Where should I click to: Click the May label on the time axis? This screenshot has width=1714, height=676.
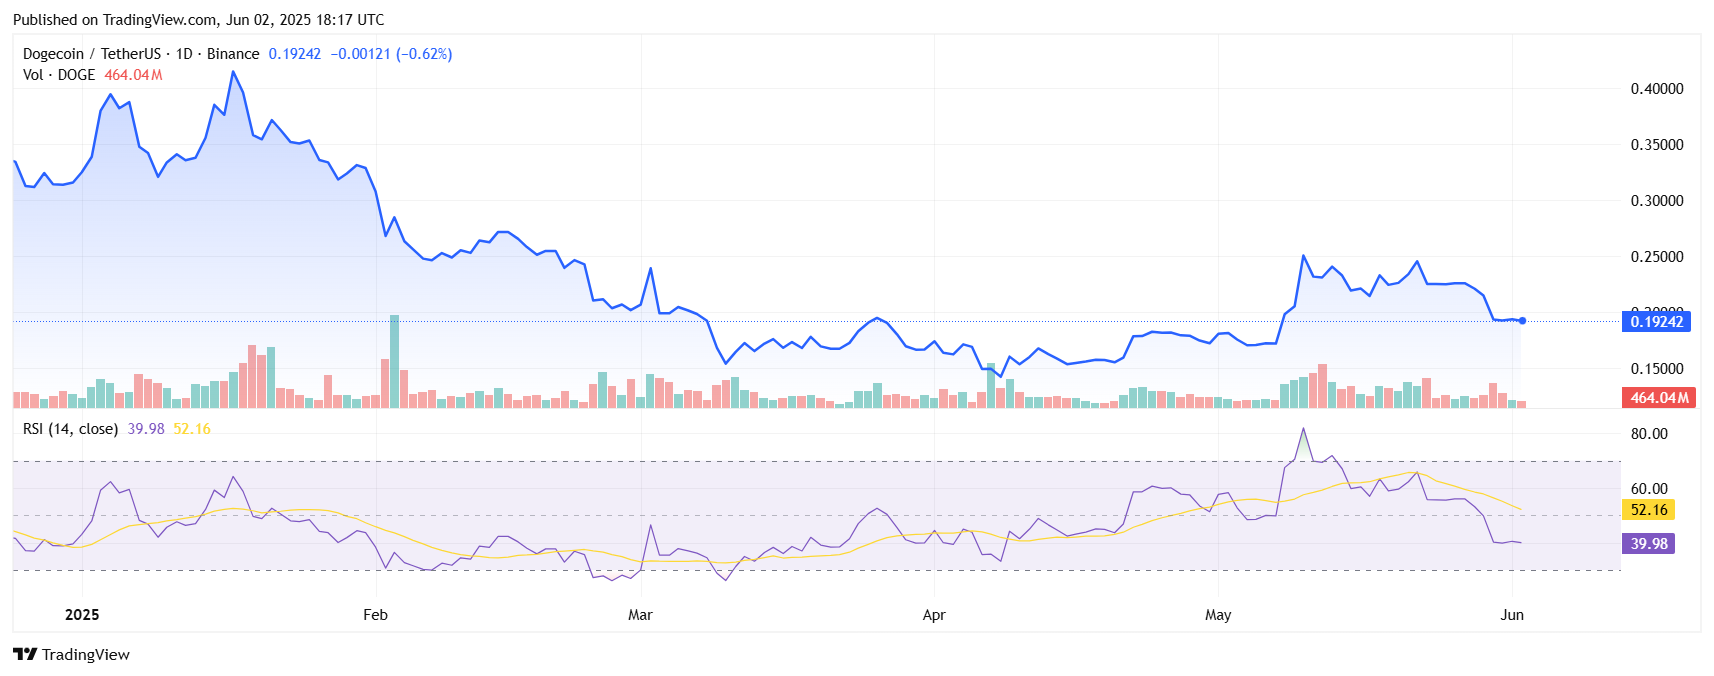pyautogui.click(x=1218, y=615)
